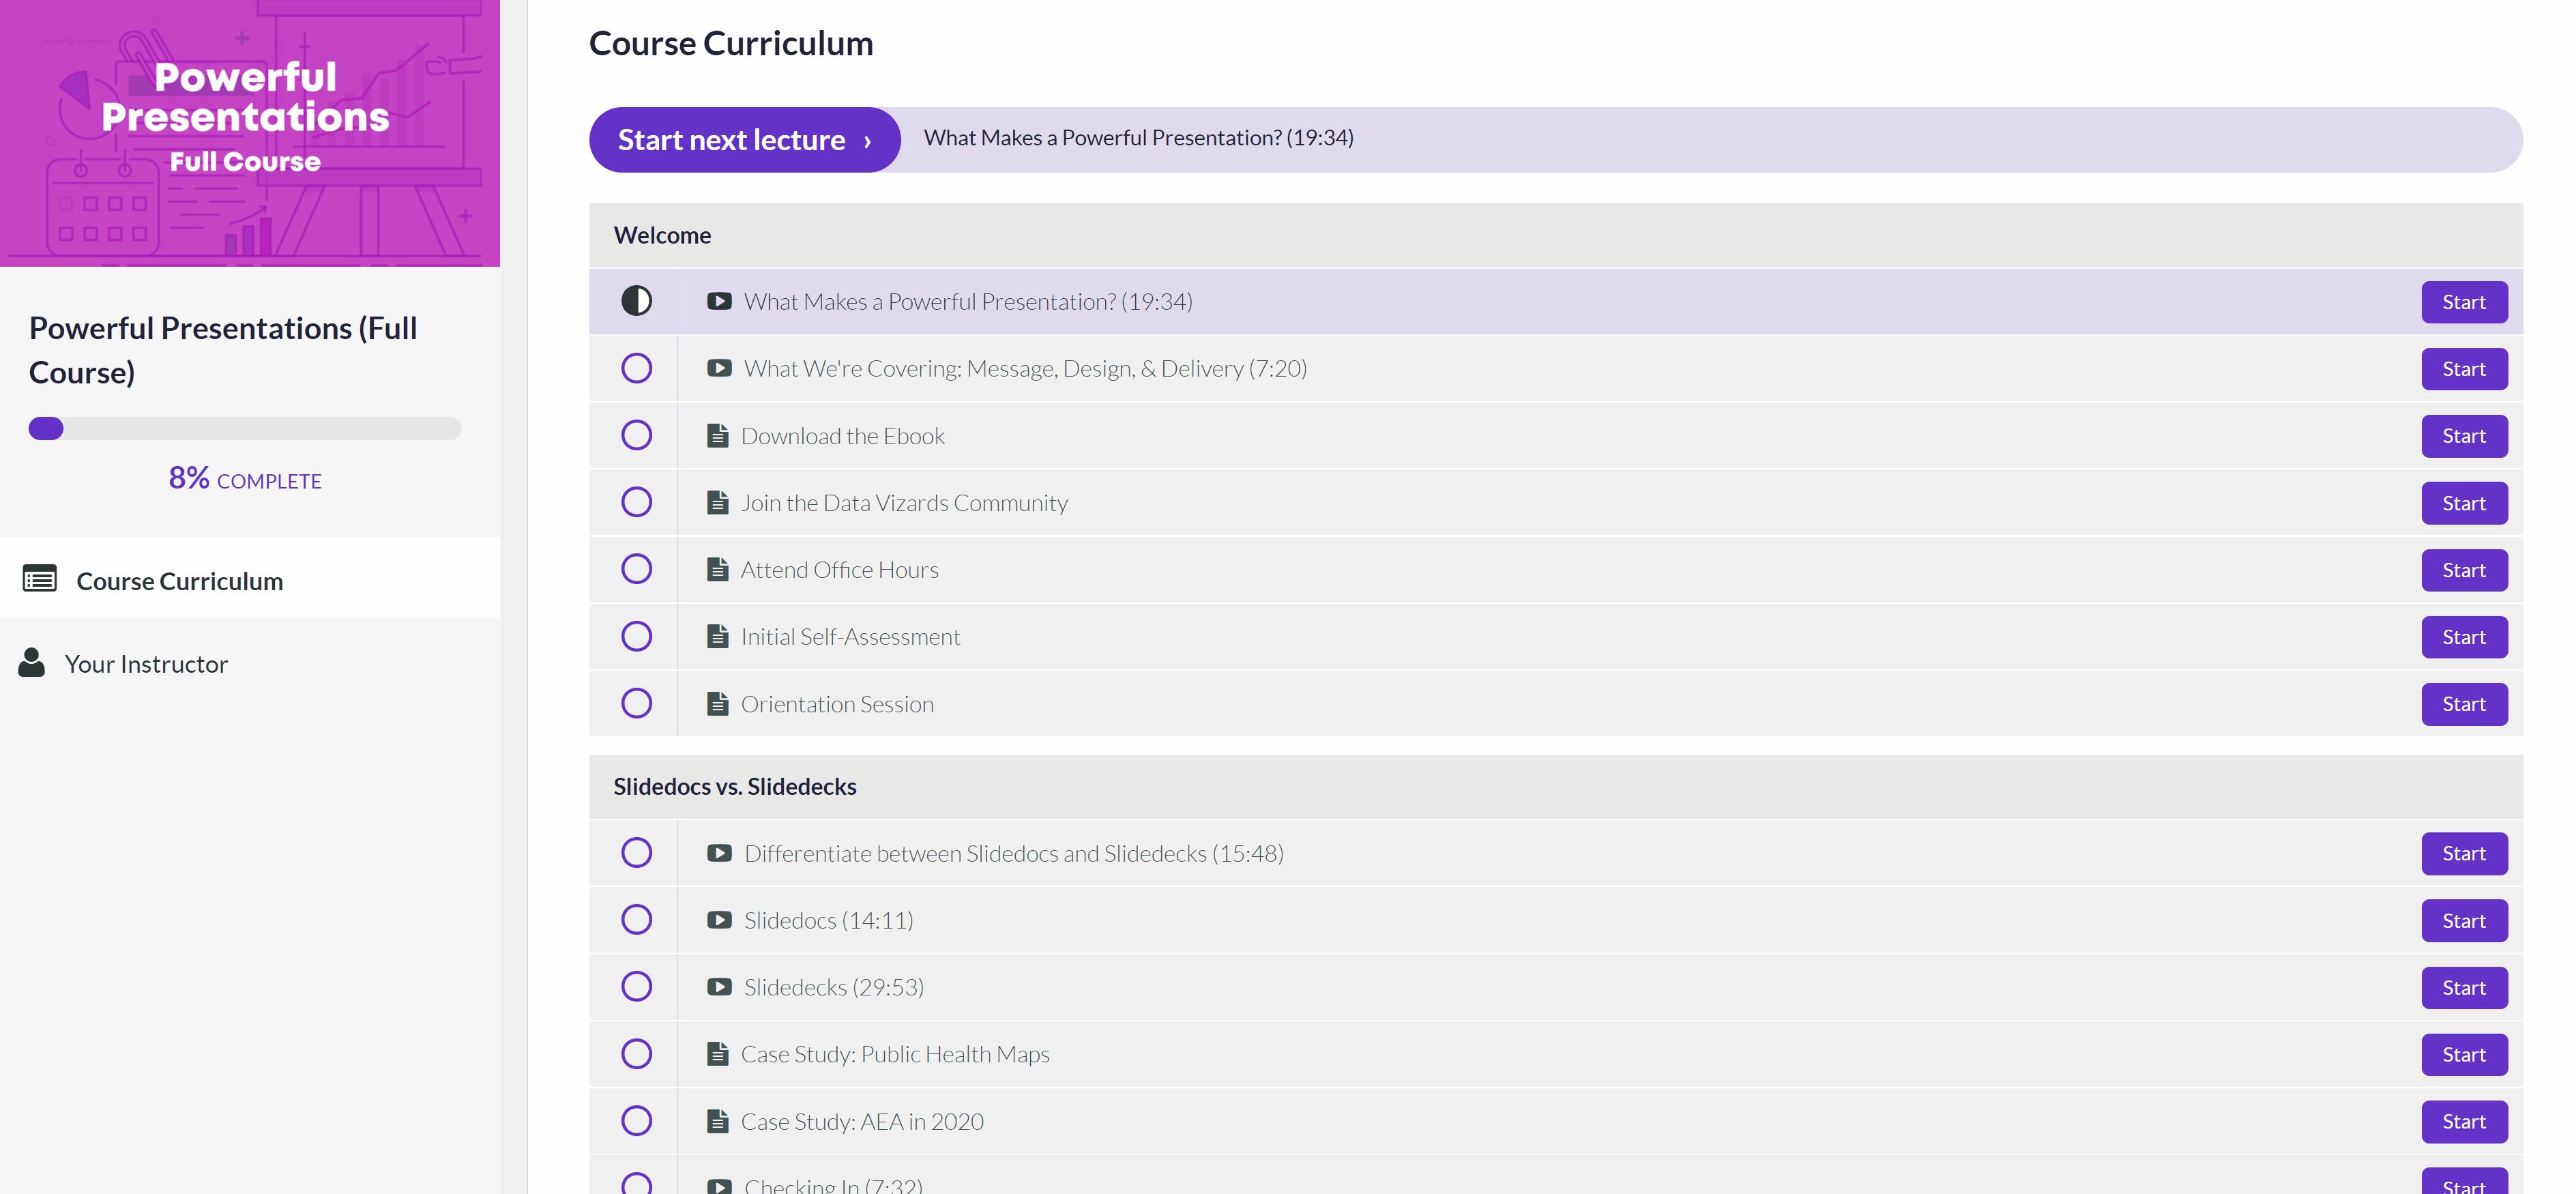Click the document icon beside Initial Self-Assessment
Screen dimensions: 2576x1194
[718, 636]
